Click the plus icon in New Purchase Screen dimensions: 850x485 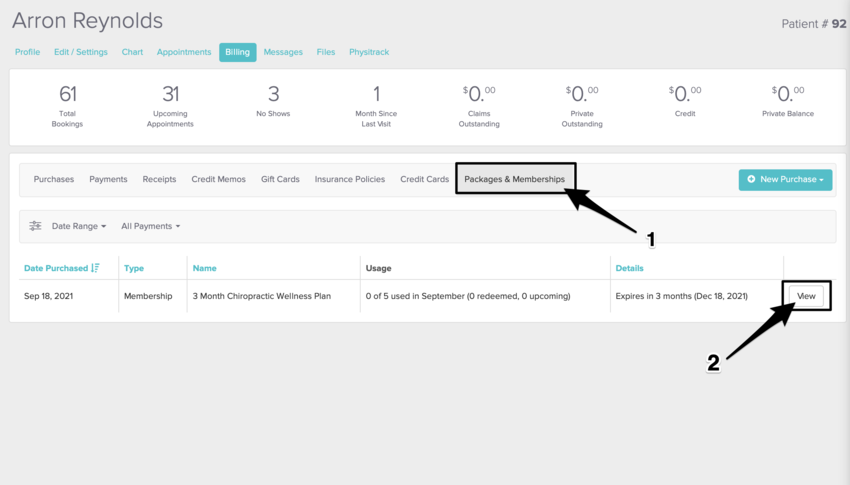click(752, 179)
